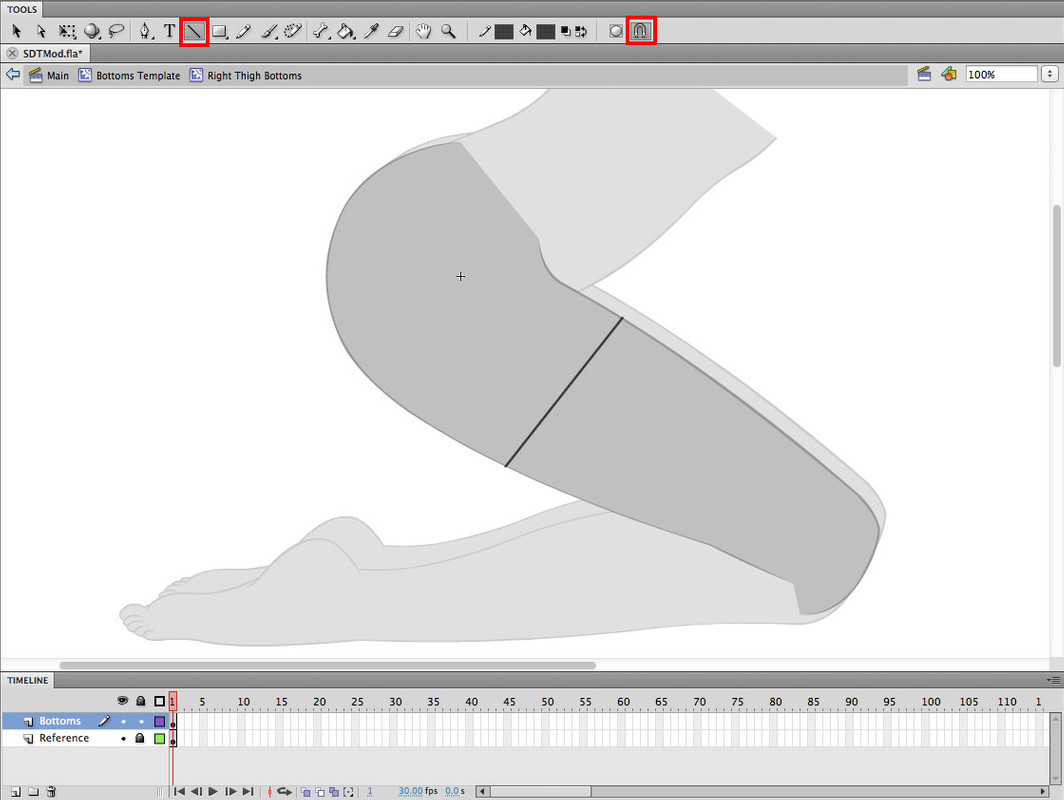Viewport: 1064px width, 800px height.
Task: Unlock the Reference layer
Action: (x=141, y=739)
